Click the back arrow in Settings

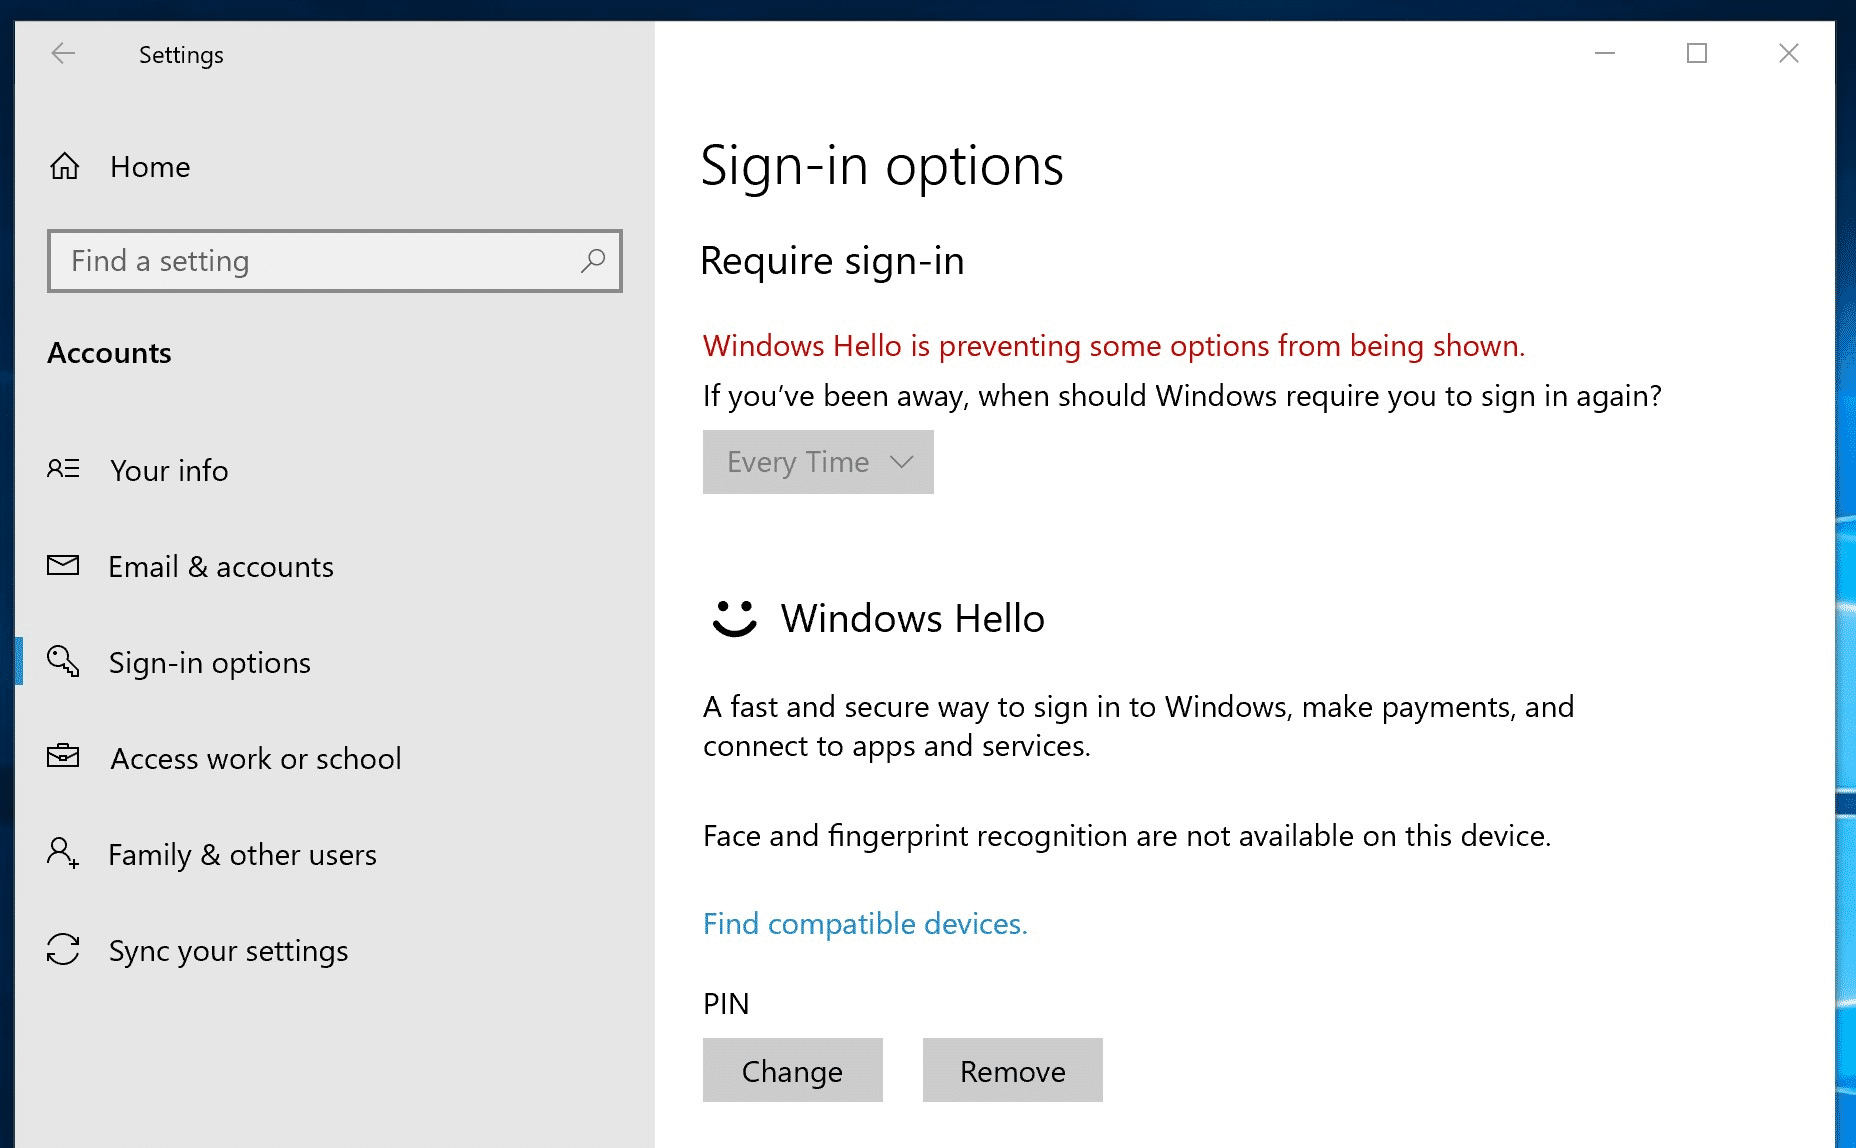(62, 54)
